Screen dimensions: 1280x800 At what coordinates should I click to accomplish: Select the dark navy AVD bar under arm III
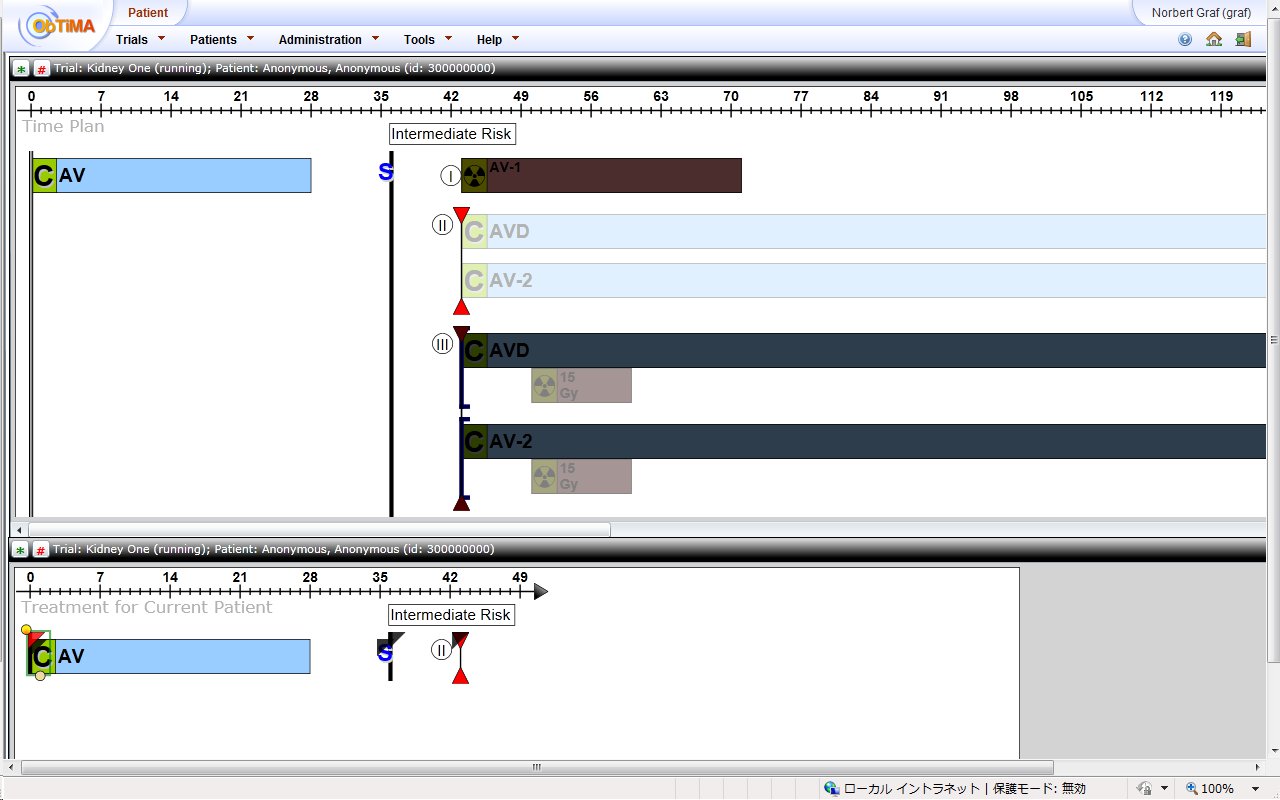pyautogui.click(x=864, y=351)
